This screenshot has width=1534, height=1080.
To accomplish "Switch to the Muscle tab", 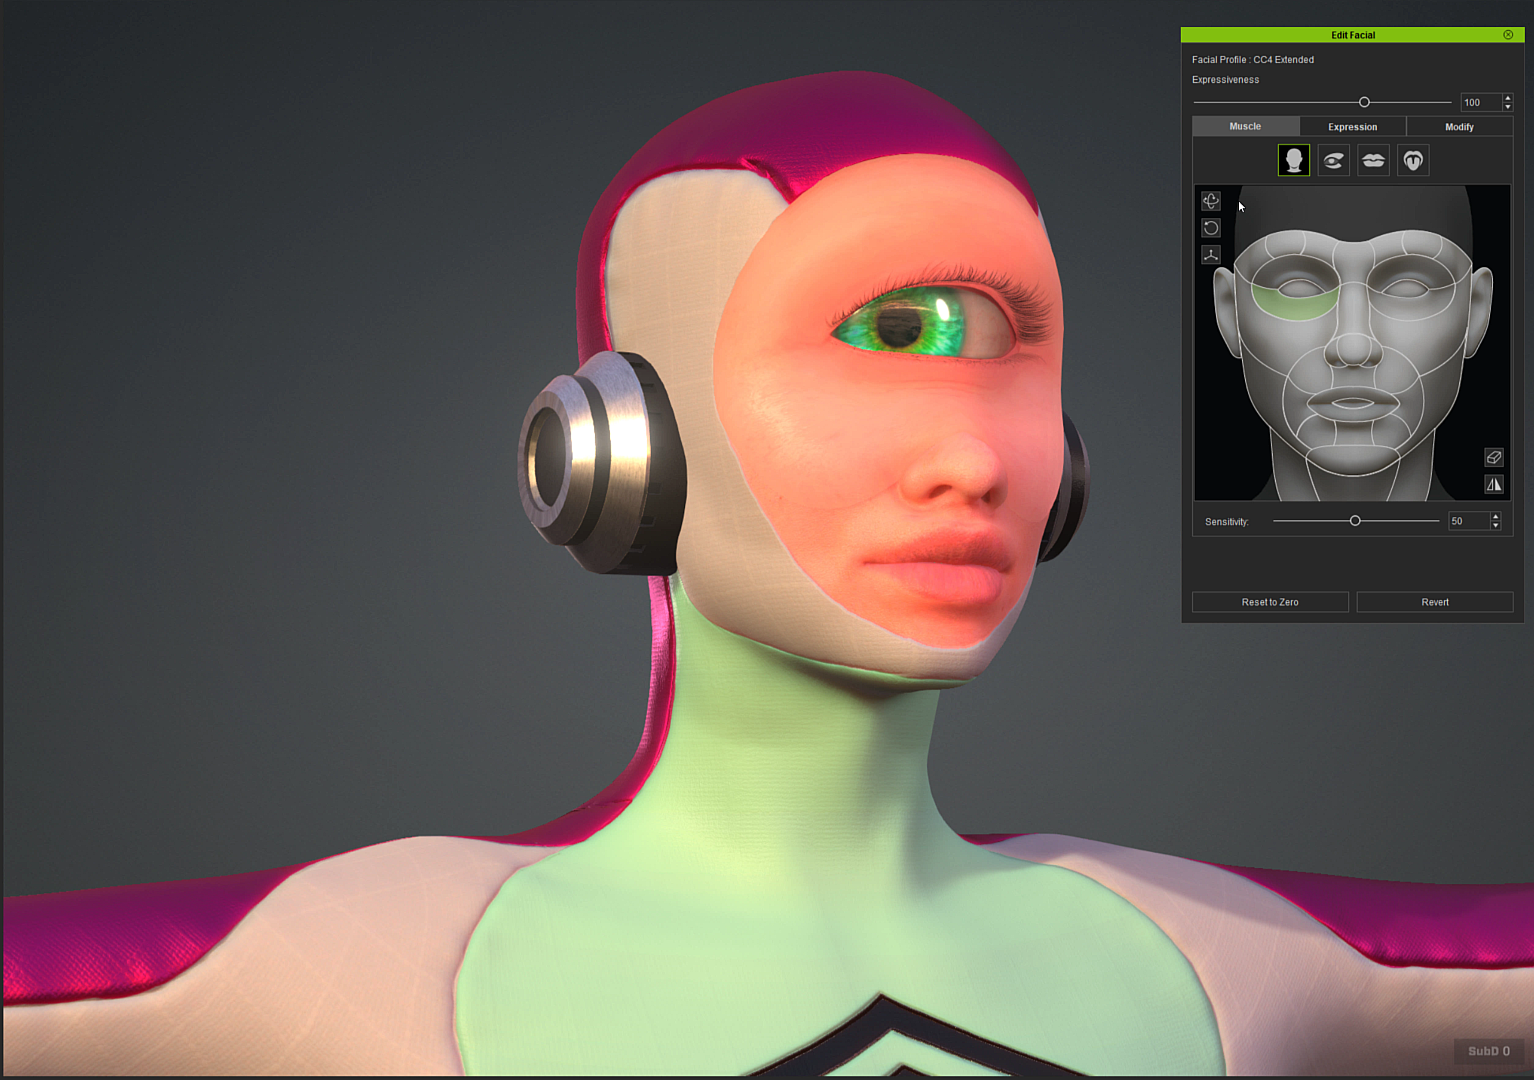I will (1245, 126).
